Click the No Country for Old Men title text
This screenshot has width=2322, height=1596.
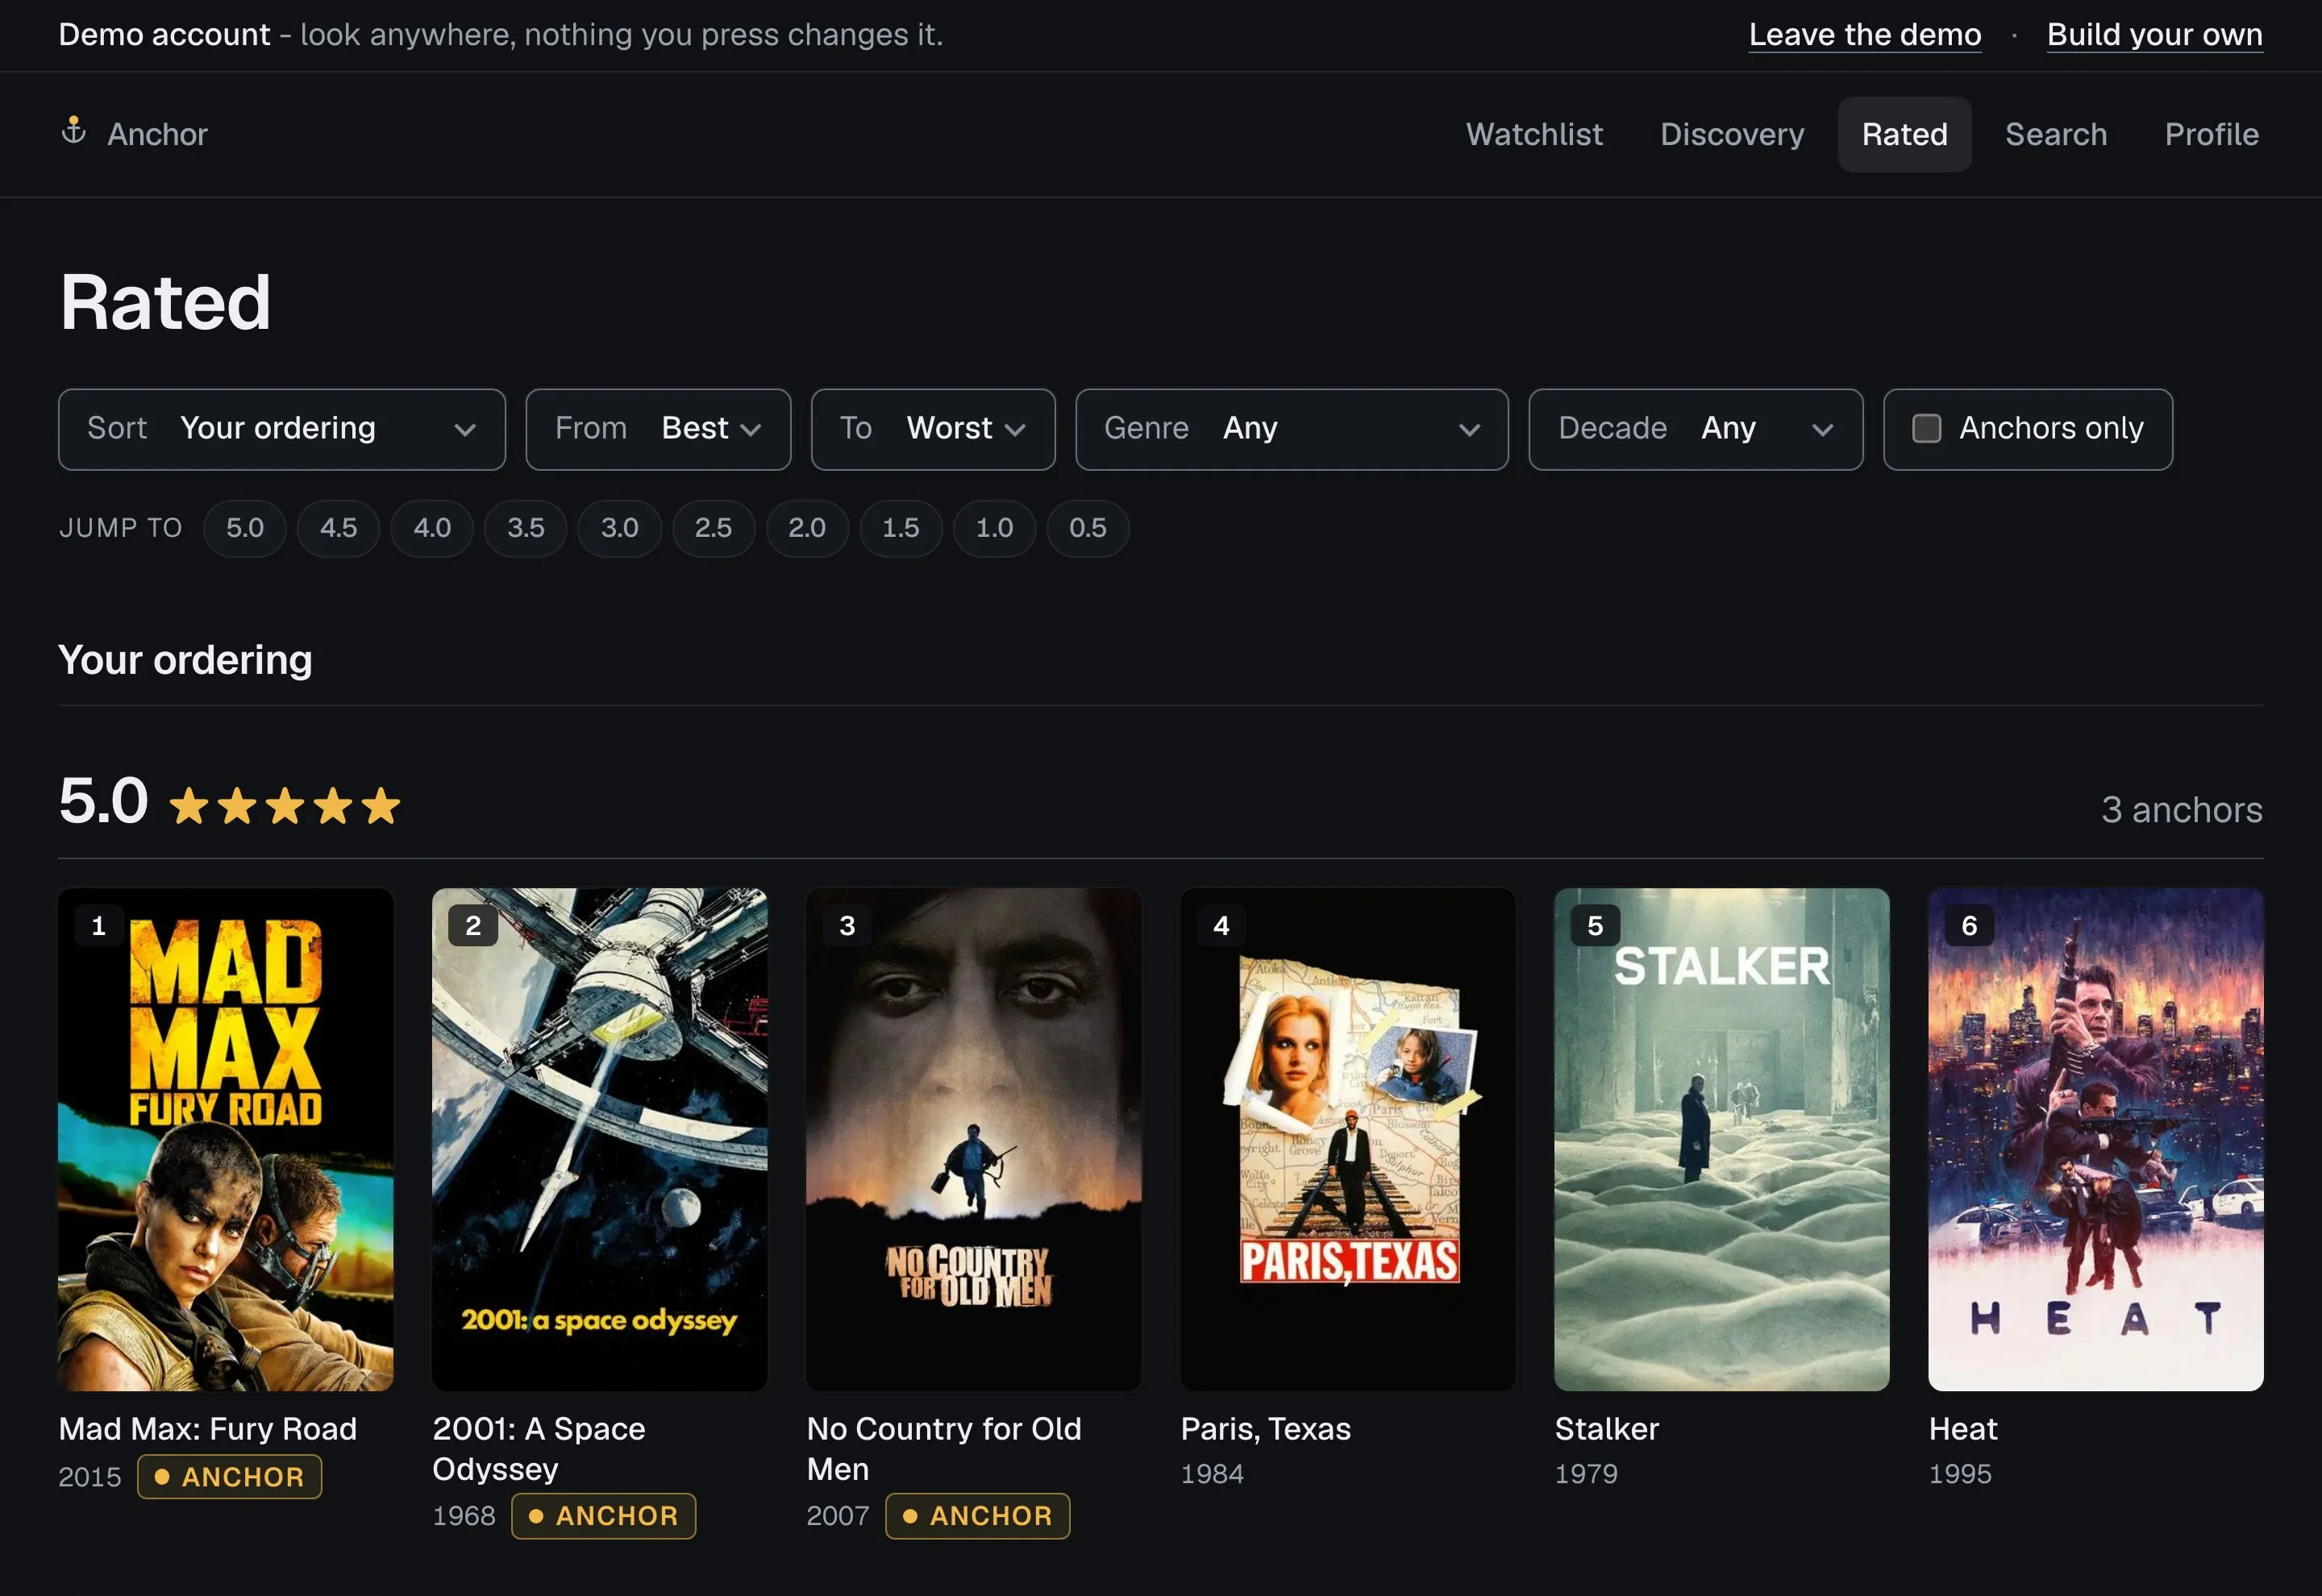click(943, 1449)
